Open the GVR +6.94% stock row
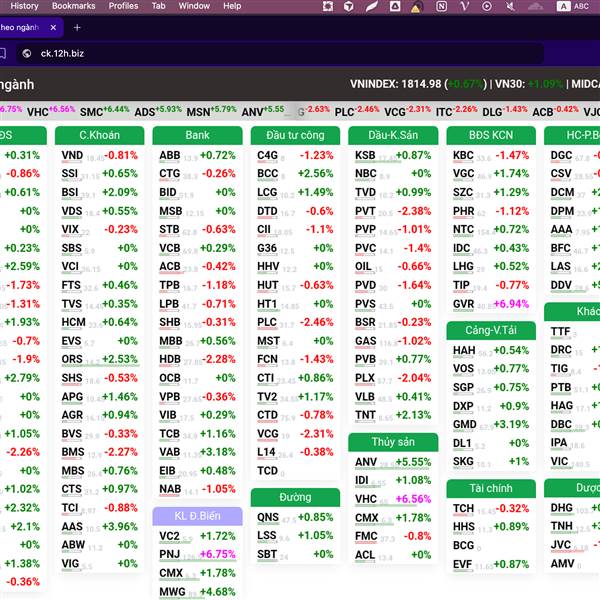The width and height of the screenshot is (600, 600). click(x=491, y=304)
